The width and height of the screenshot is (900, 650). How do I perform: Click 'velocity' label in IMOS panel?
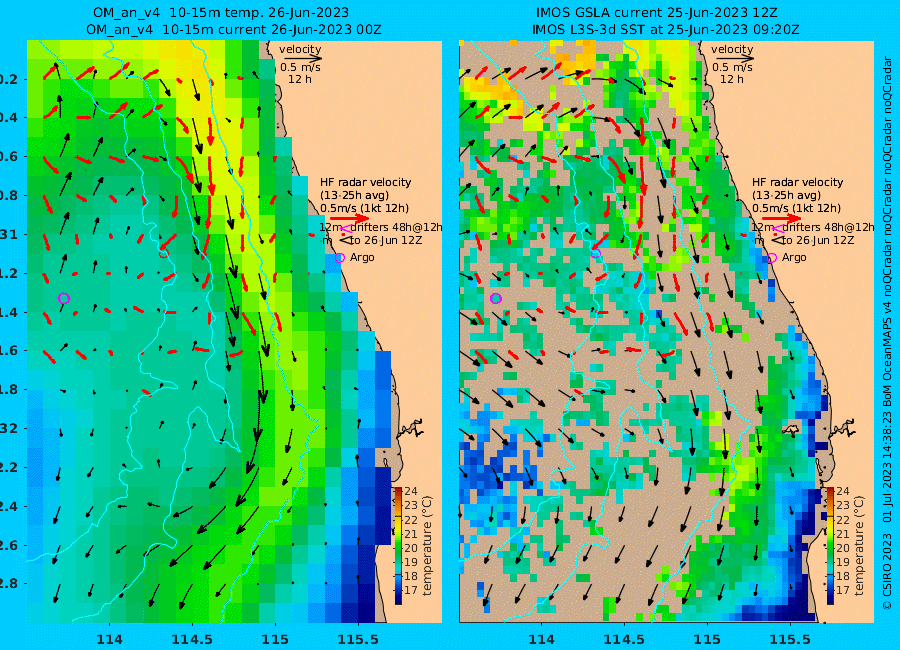(x=732, y=49)
